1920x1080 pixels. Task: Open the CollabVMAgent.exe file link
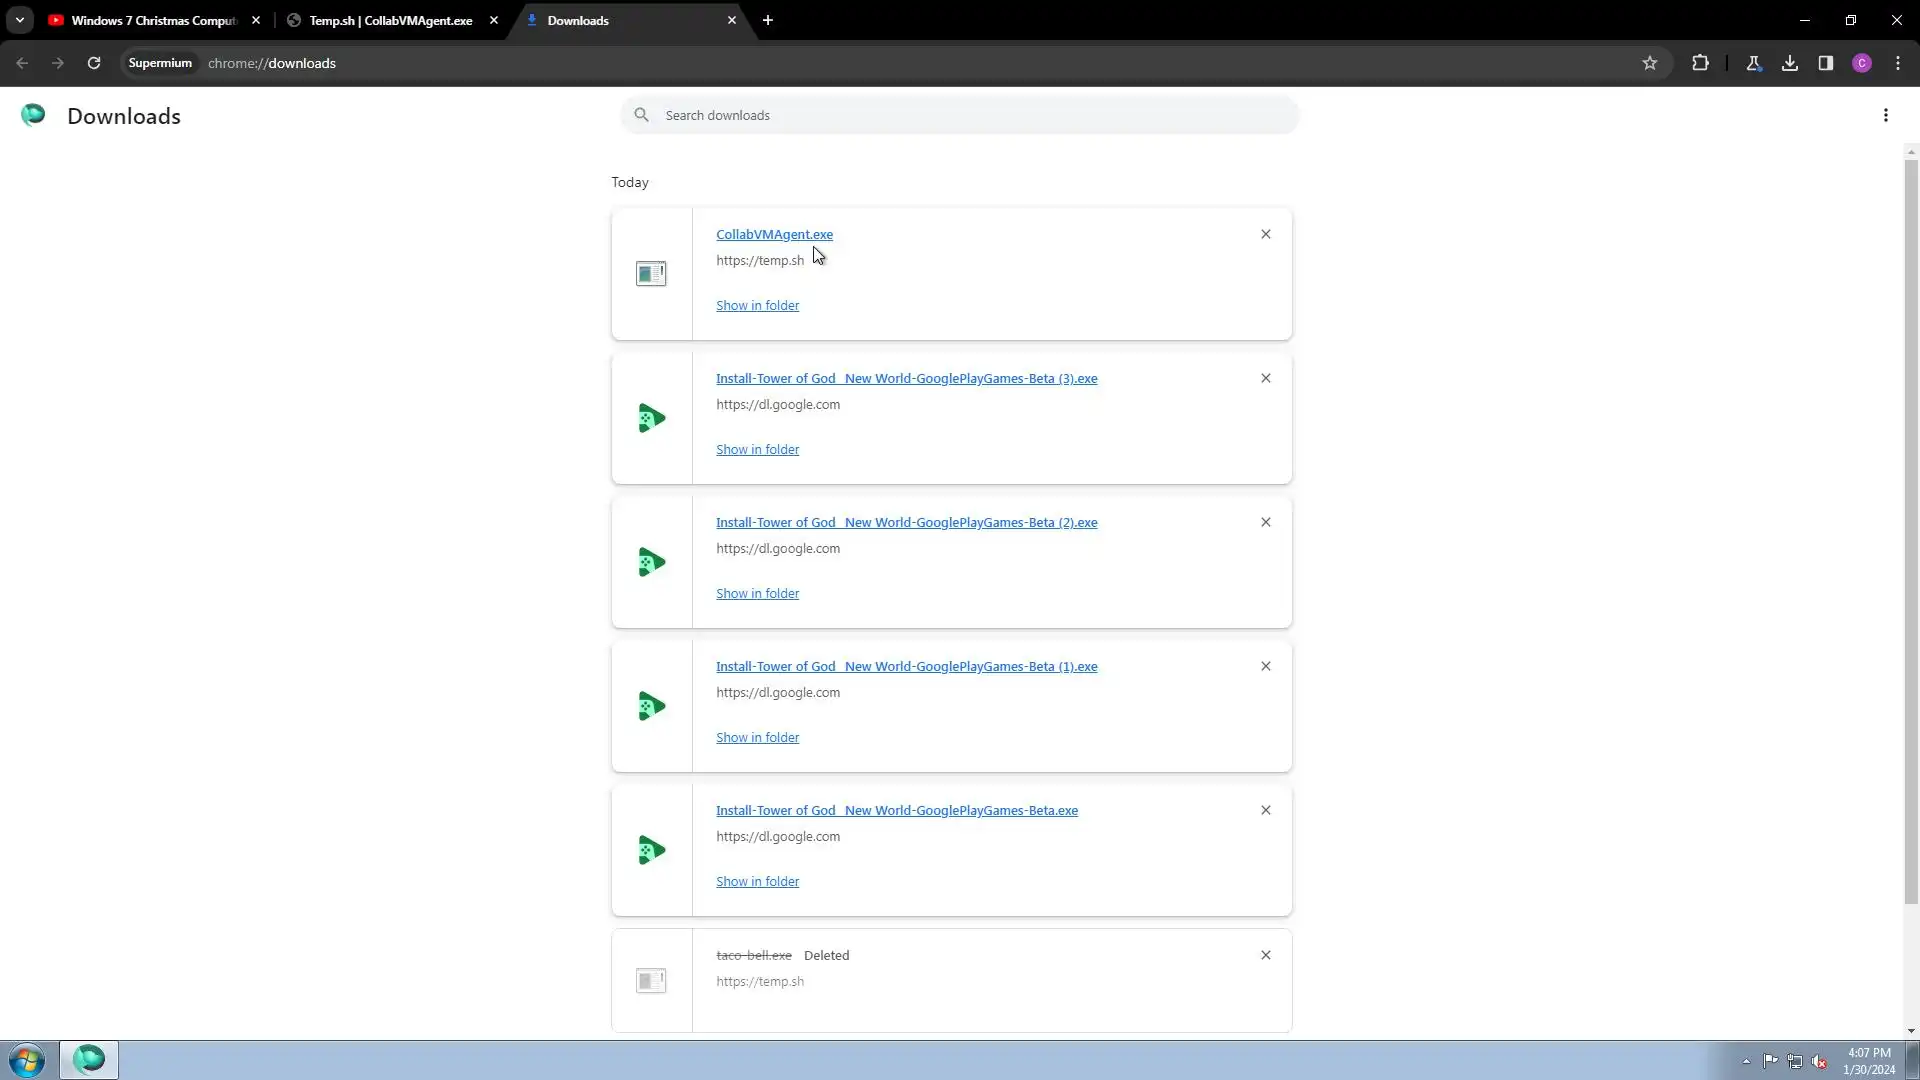pos(774,234)
